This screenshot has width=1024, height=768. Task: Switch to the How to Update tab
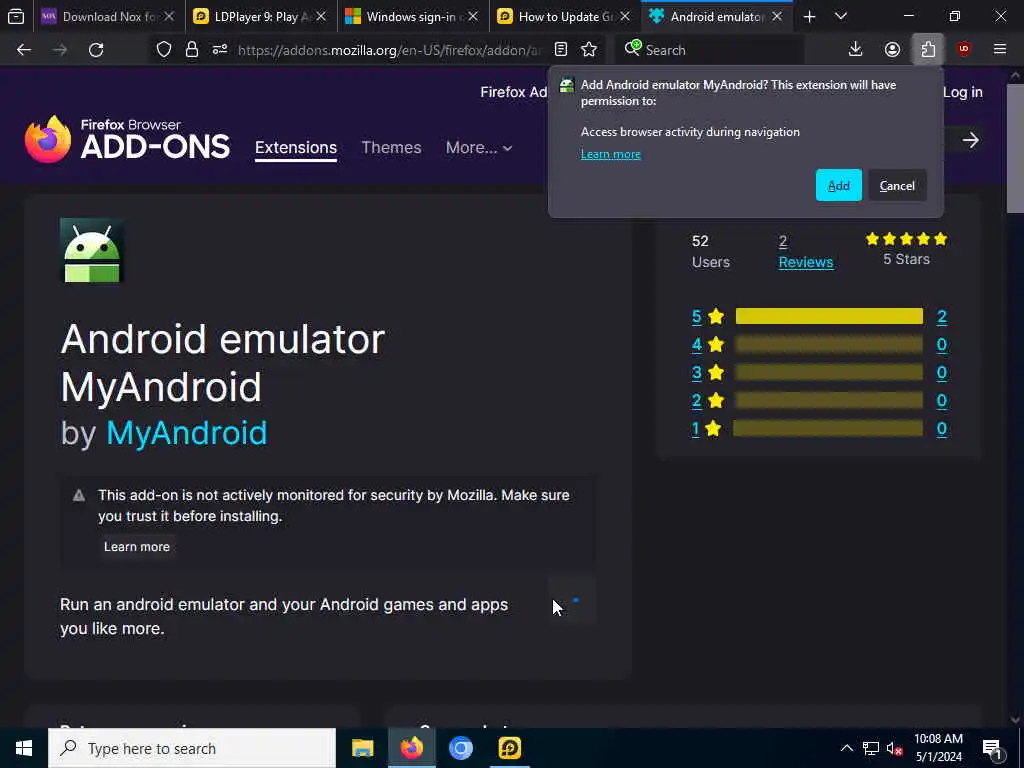point(565,16)
